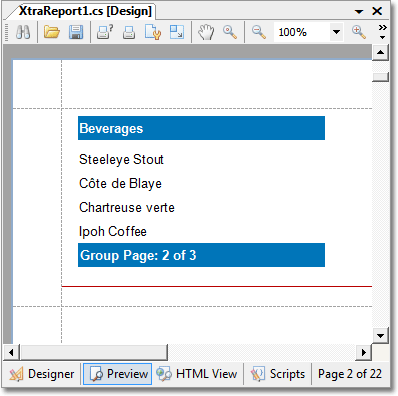Image resolution: width=398 pixels, height=396 pixels.
Task: Save the report with the floppy disk icon
Action: [x=76, y=32]
